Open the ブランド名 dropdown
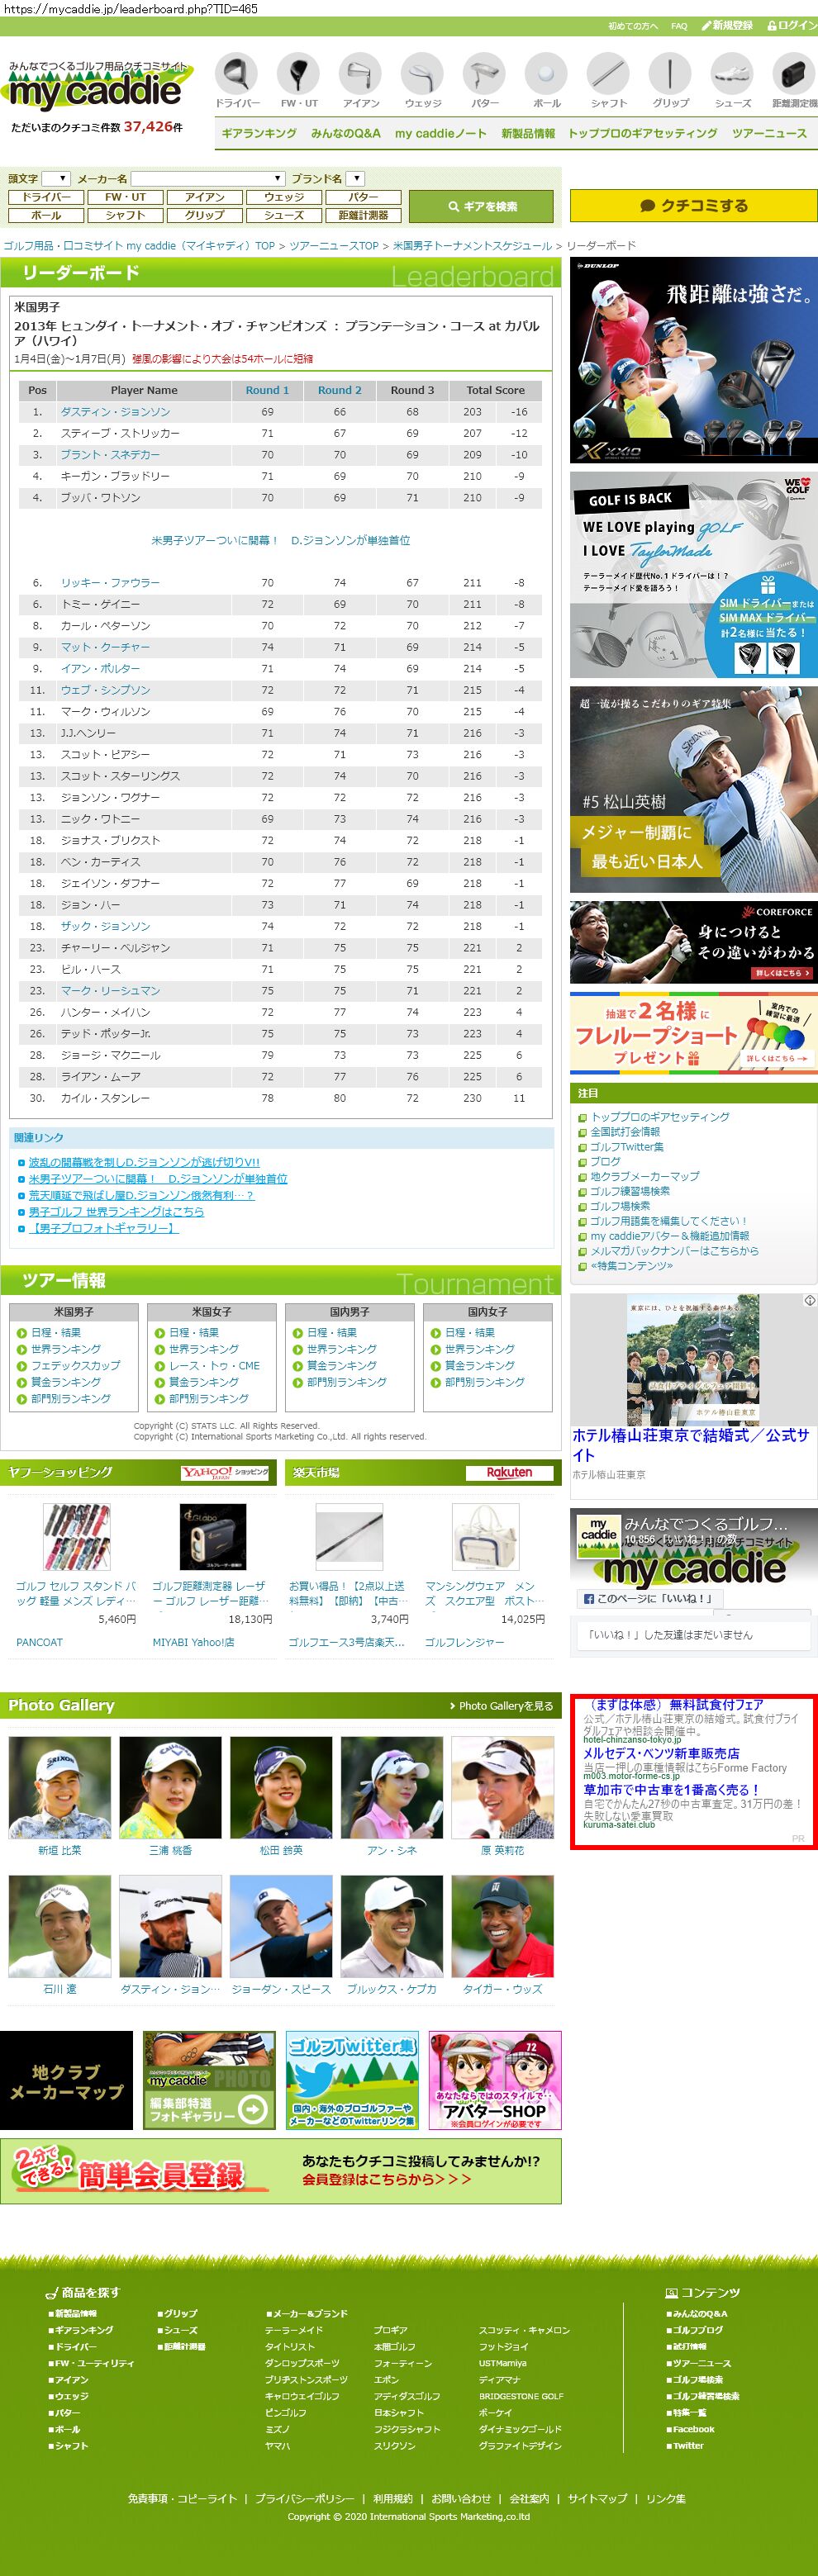This screenshot has height=2576, width=818. click(x=356, y=178)
